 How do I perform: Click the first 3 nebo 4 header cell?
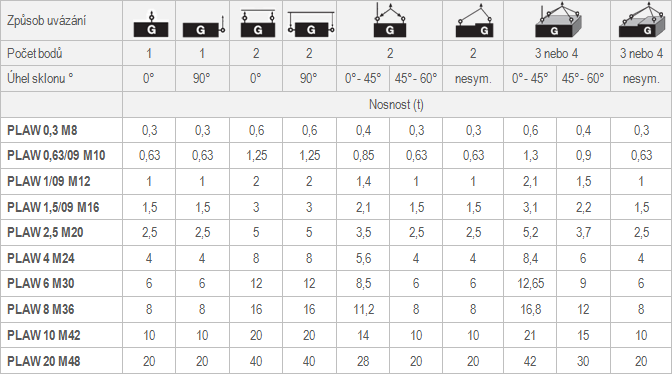[x=557, y=54]
